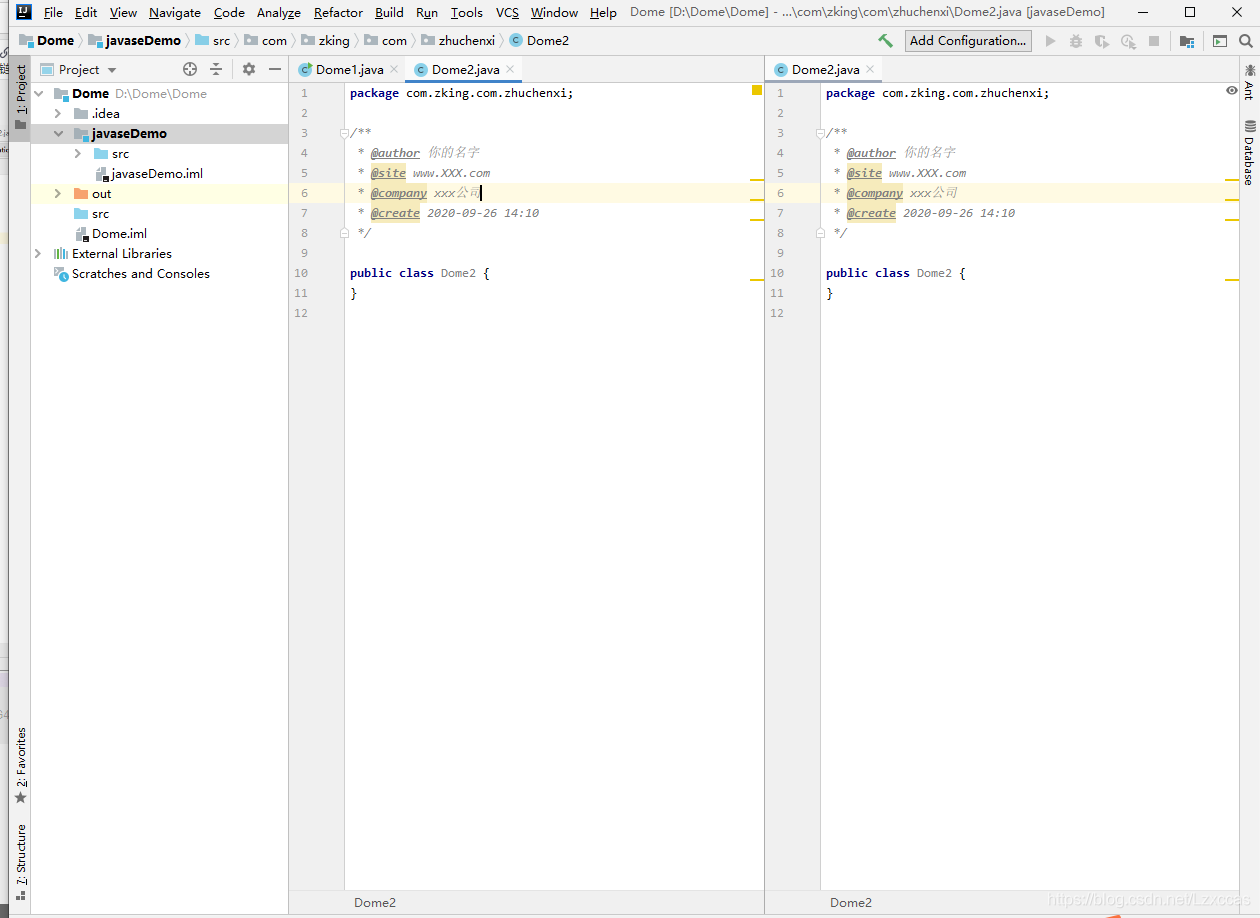Open Project Structure icon
Viewport: 1260px width, 918px height.
pyautogui.click(x=1187, y=41)
